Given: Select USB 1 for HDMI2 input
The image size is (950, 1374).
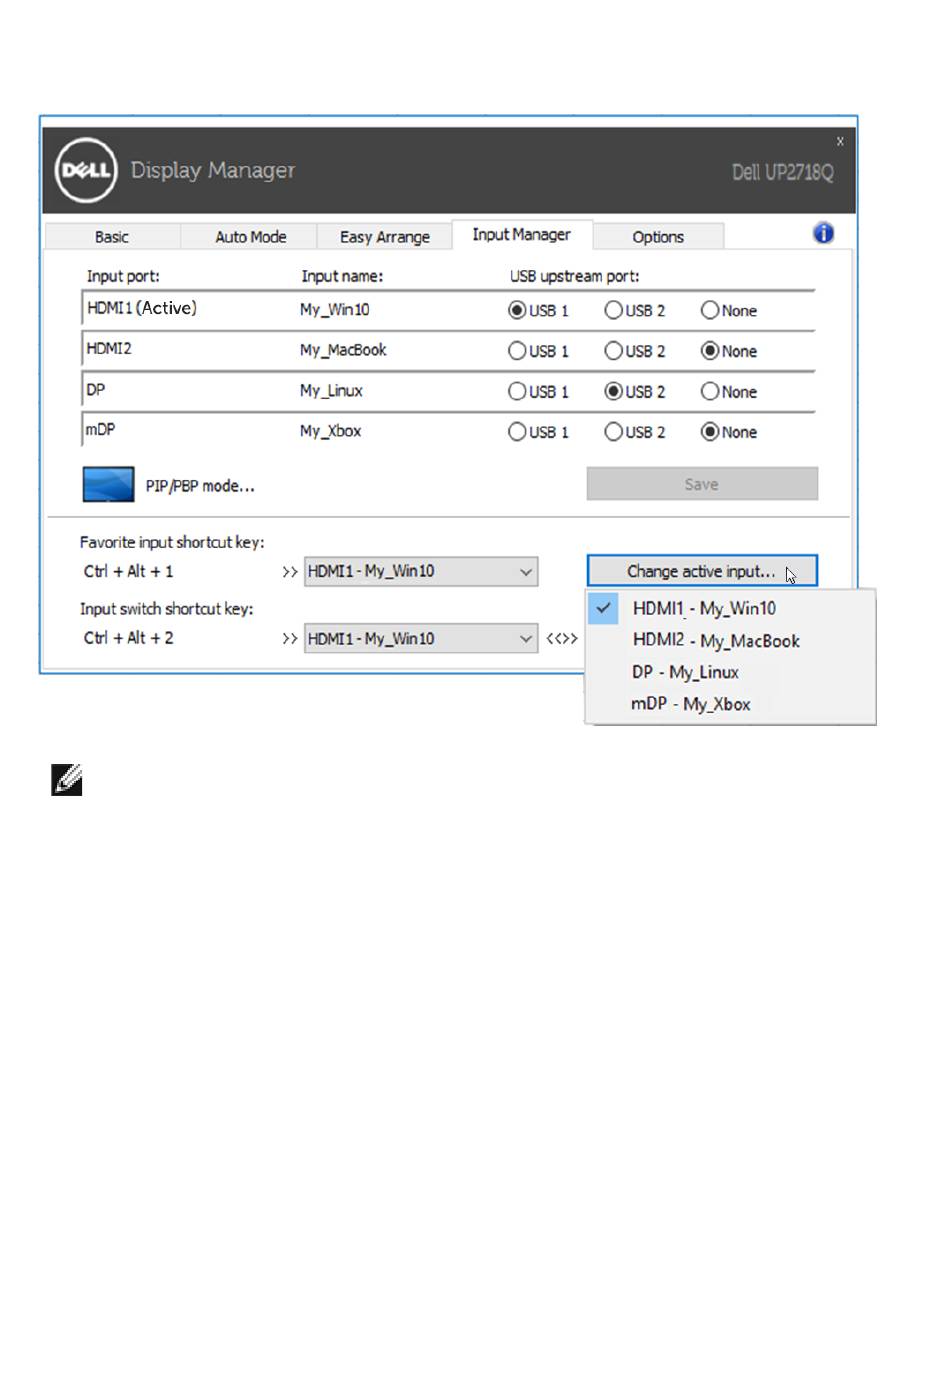Looking at the screenshot, I should [517, 351].
